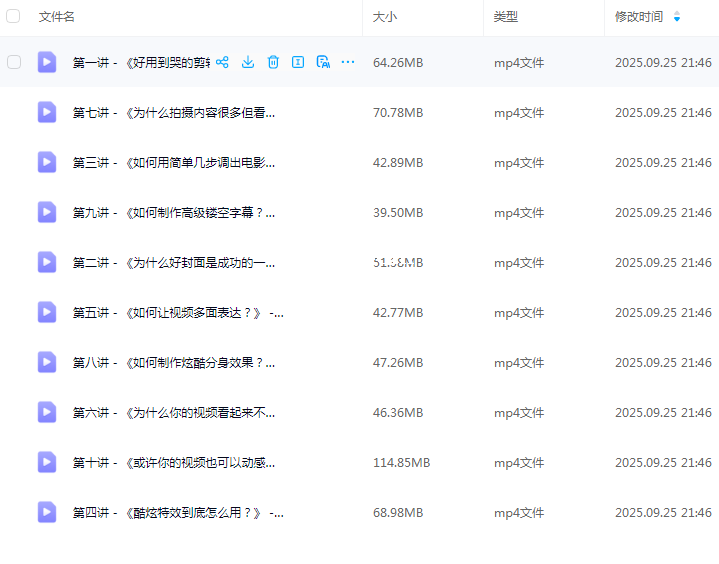
Task: Open the 第八讲 炫酷分身效果 video
Action: click(173, 362)
